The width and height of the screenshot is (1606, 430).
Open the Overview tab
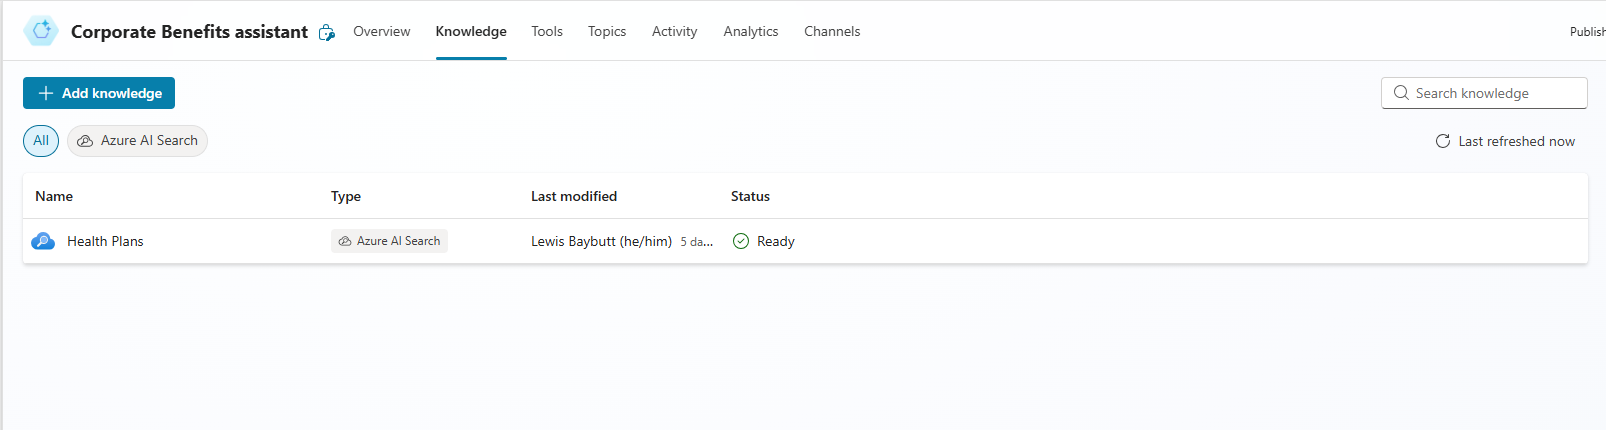click(382, 31)
